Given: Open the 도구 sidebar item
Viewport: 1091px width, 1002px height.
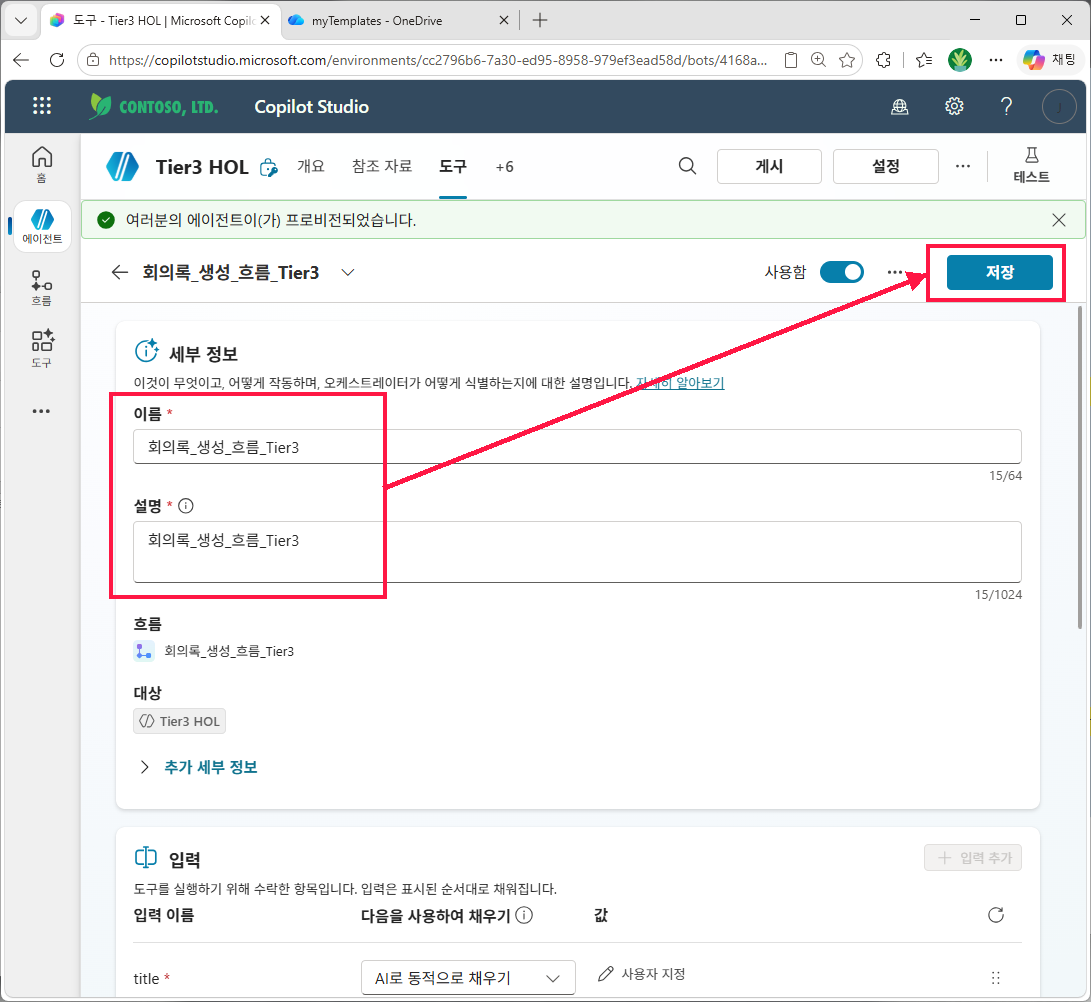Looking at the screenshot, I should pos(42,348).
